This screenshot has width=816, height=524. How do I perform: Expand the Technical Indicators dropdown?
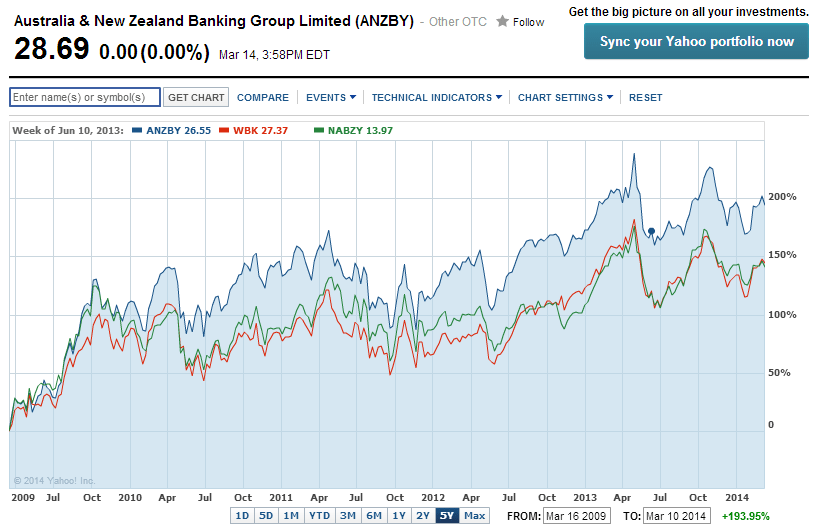[x=437, y=97]
